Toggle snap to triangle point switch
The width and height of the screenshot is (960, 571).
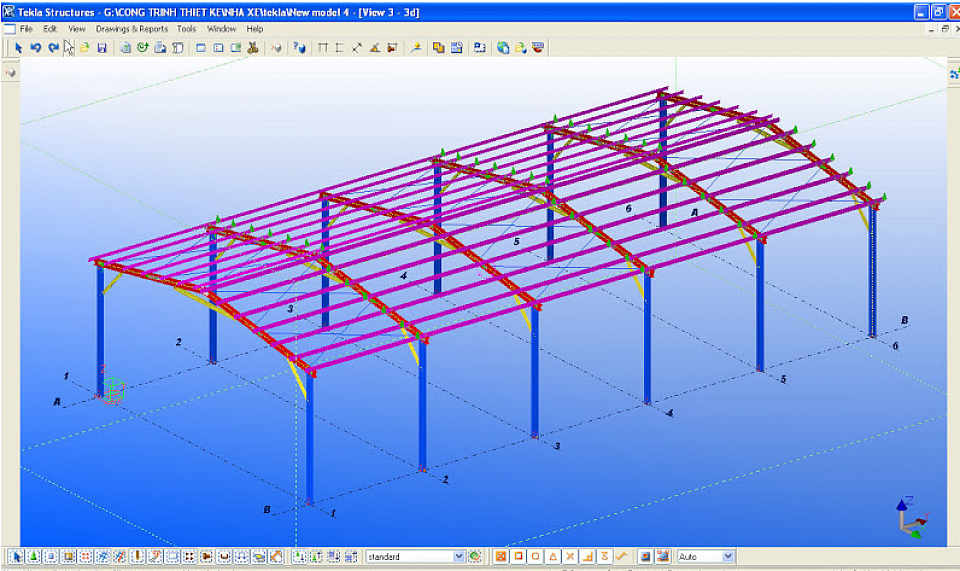(553, 556)
